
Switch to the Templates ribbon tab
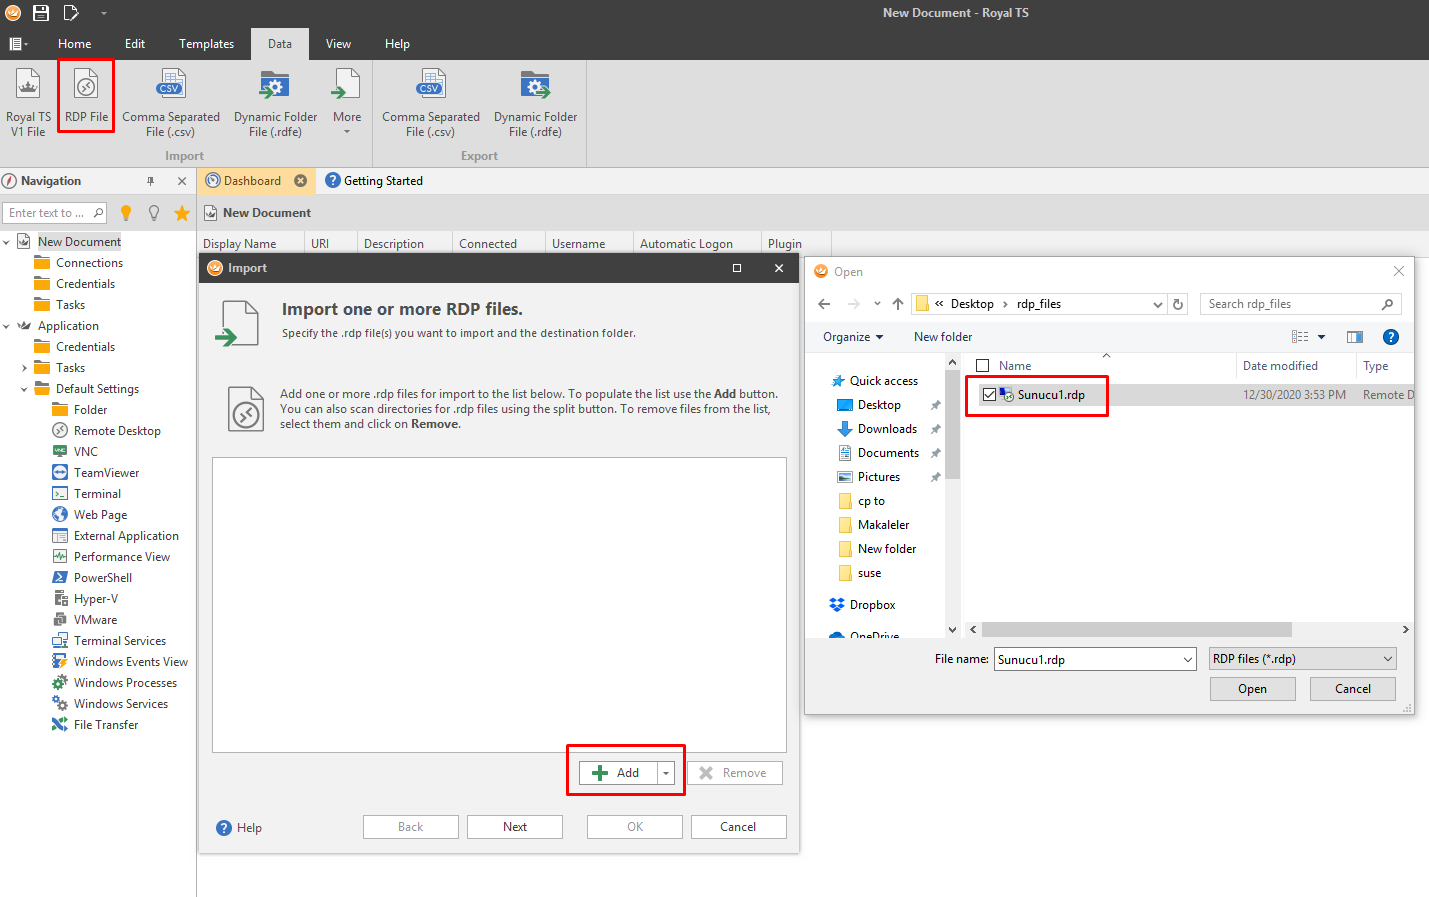coord(206,44)
